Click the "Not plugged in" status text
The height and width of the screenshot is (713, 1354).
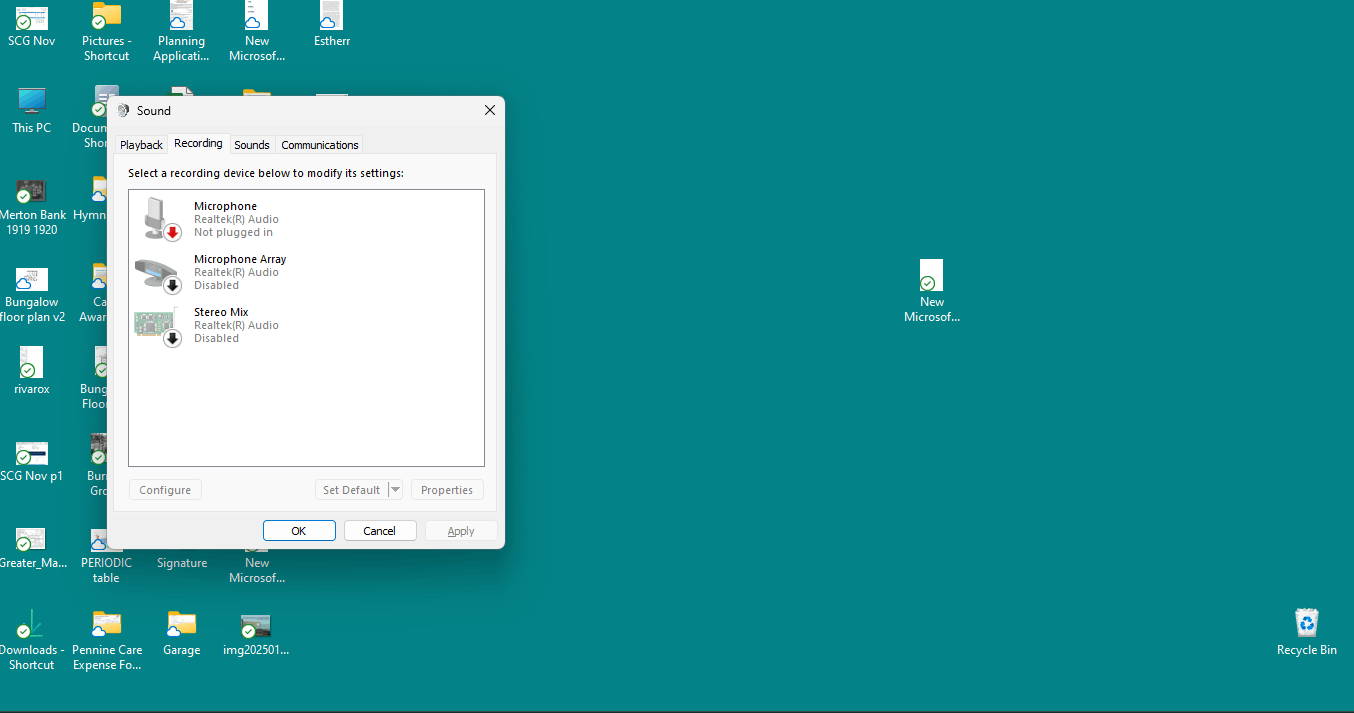pyautogui.click(x=233, y=232)
